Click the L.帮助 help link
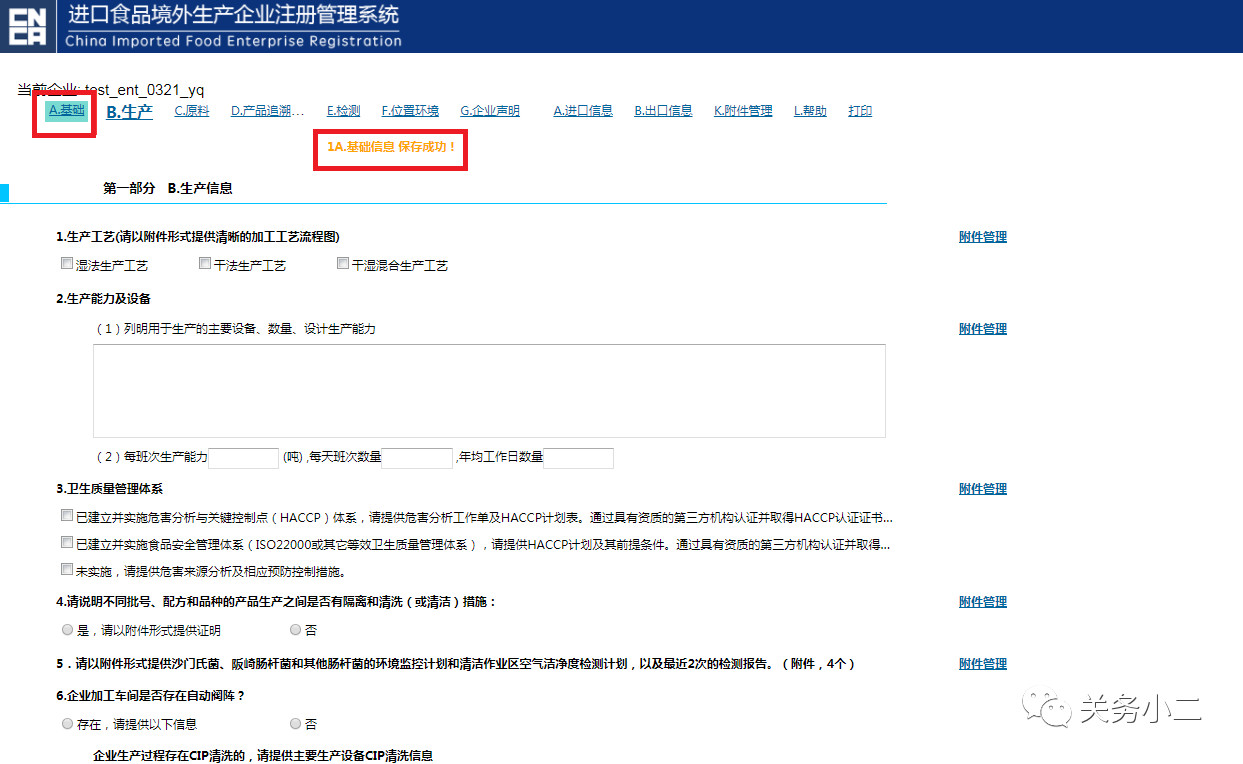The width and height of the screenshot is (1243, 764). pyautogui.click(x=810, y=111)
